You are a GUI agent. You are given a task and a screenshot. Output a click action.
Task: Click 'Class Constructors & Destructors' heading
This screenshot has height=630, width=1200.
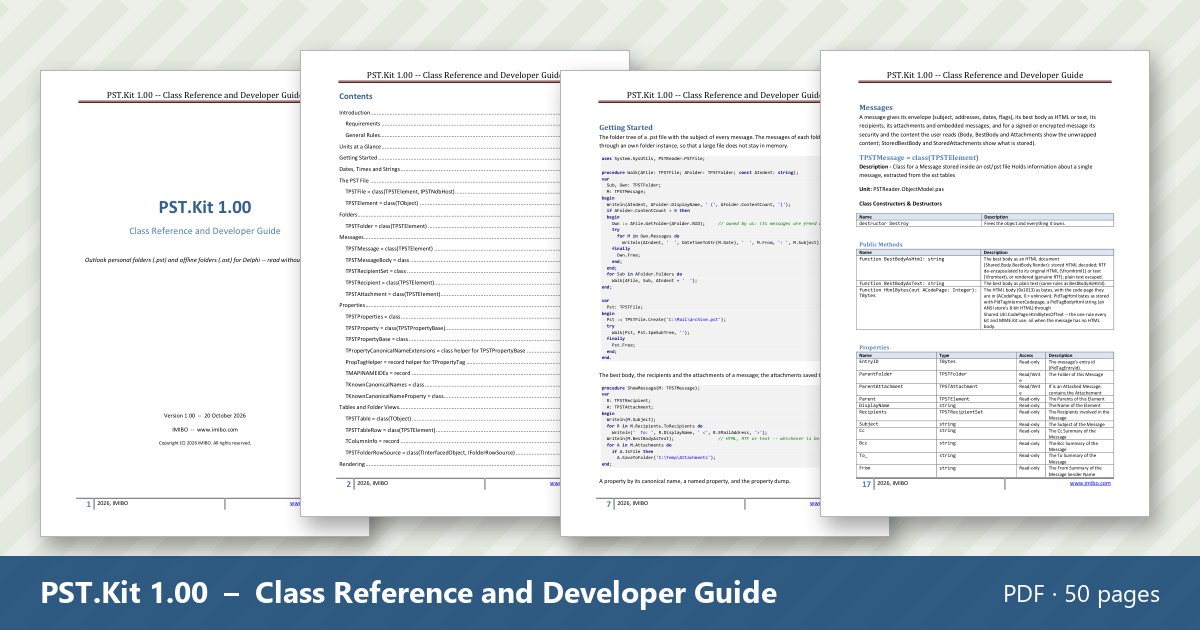click(x=901, y=204)
